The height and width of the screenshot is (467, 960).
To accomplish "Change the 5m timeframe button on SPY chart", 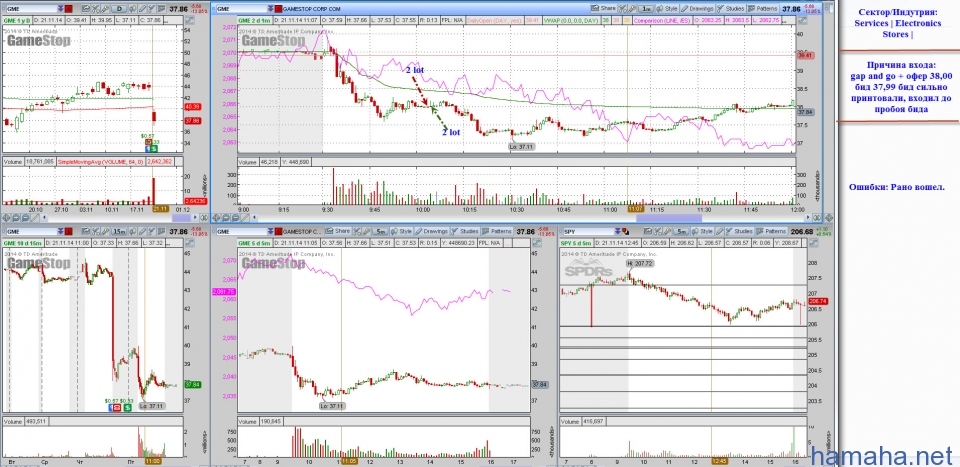I will coord(681,231).
